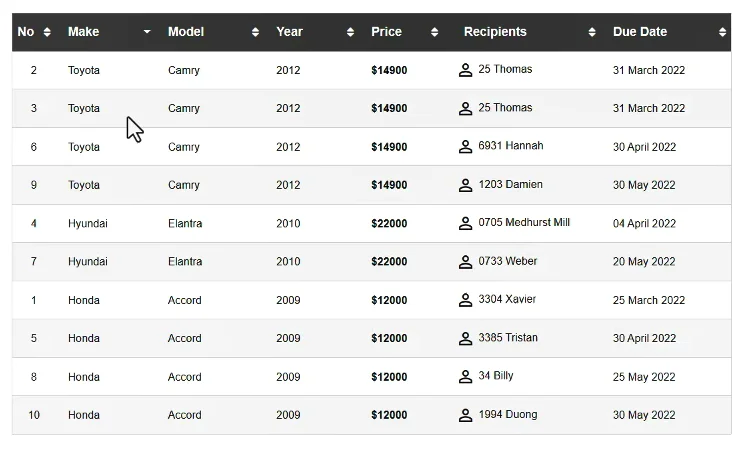Viewport: 747px width, 451px height.
Task: Click the user icon beside 34 Billy
Action: coord(465,377)
